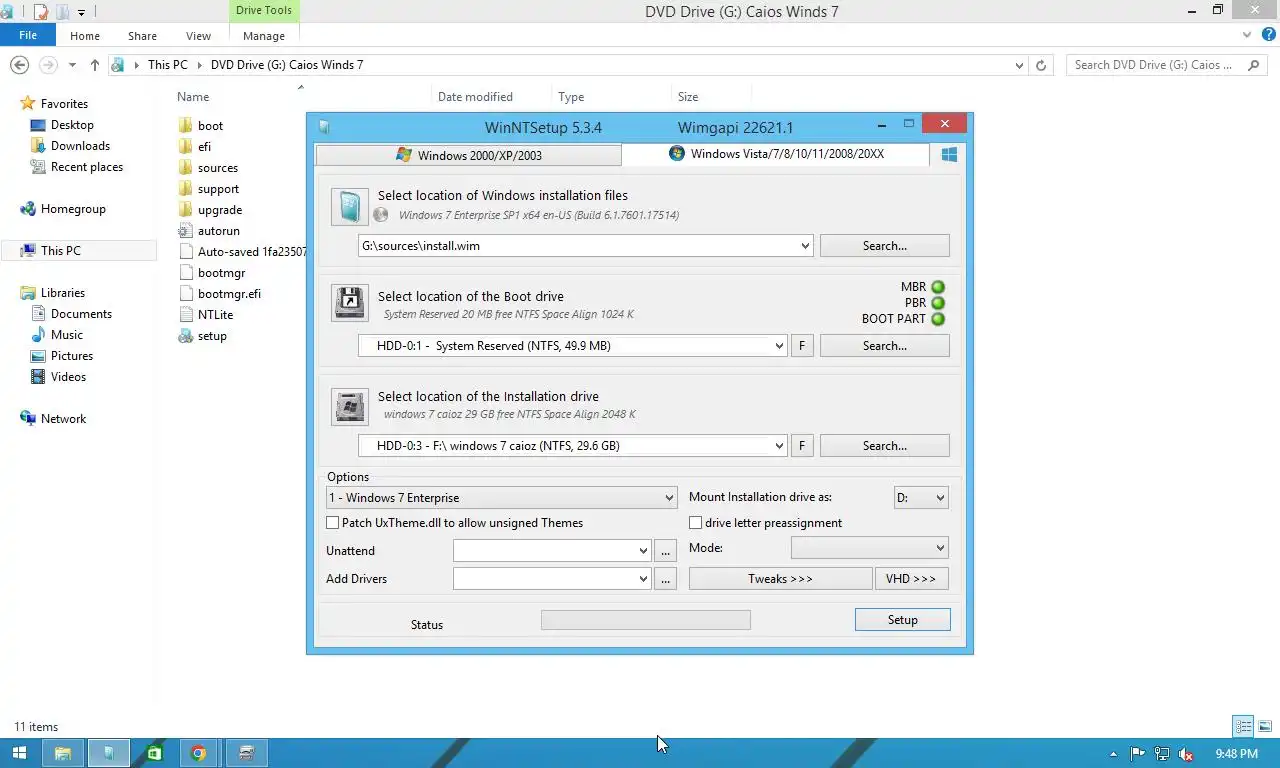
Task: Select the Windows Vista/7/8/10/11 tab
Action: [x=775, y=154]
